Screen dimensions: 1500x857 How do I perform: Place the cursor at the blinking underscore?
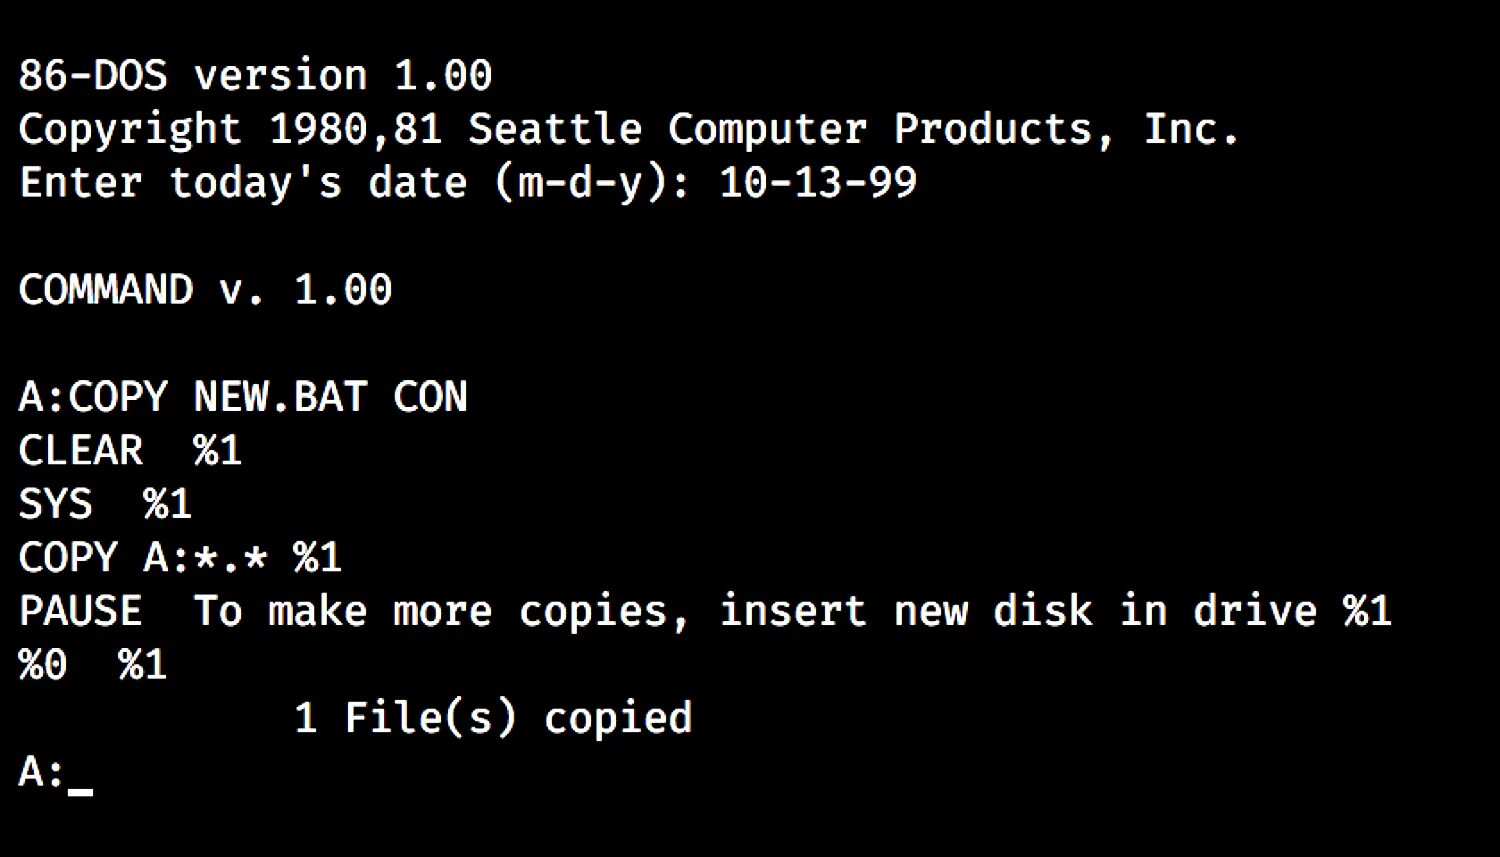(81, 790)
